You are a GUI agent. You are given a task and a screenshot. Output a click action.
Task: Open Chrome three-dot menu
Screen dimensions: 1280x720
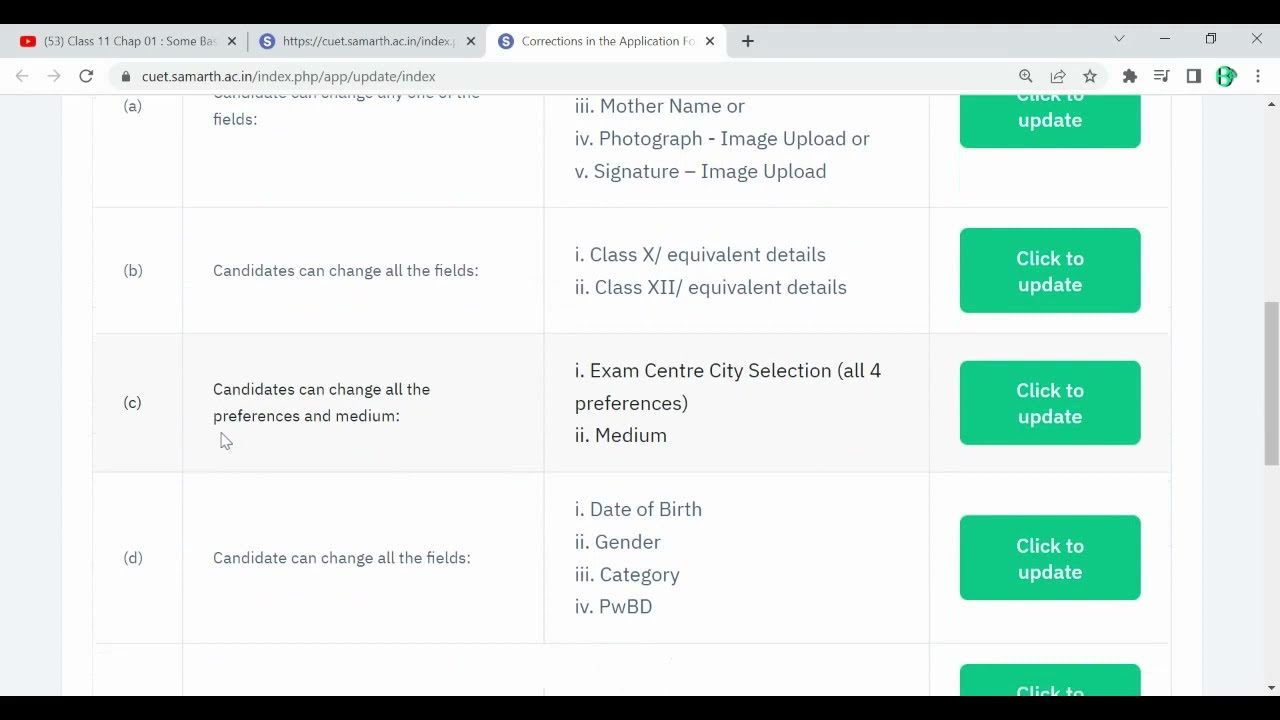[1258, 76]
